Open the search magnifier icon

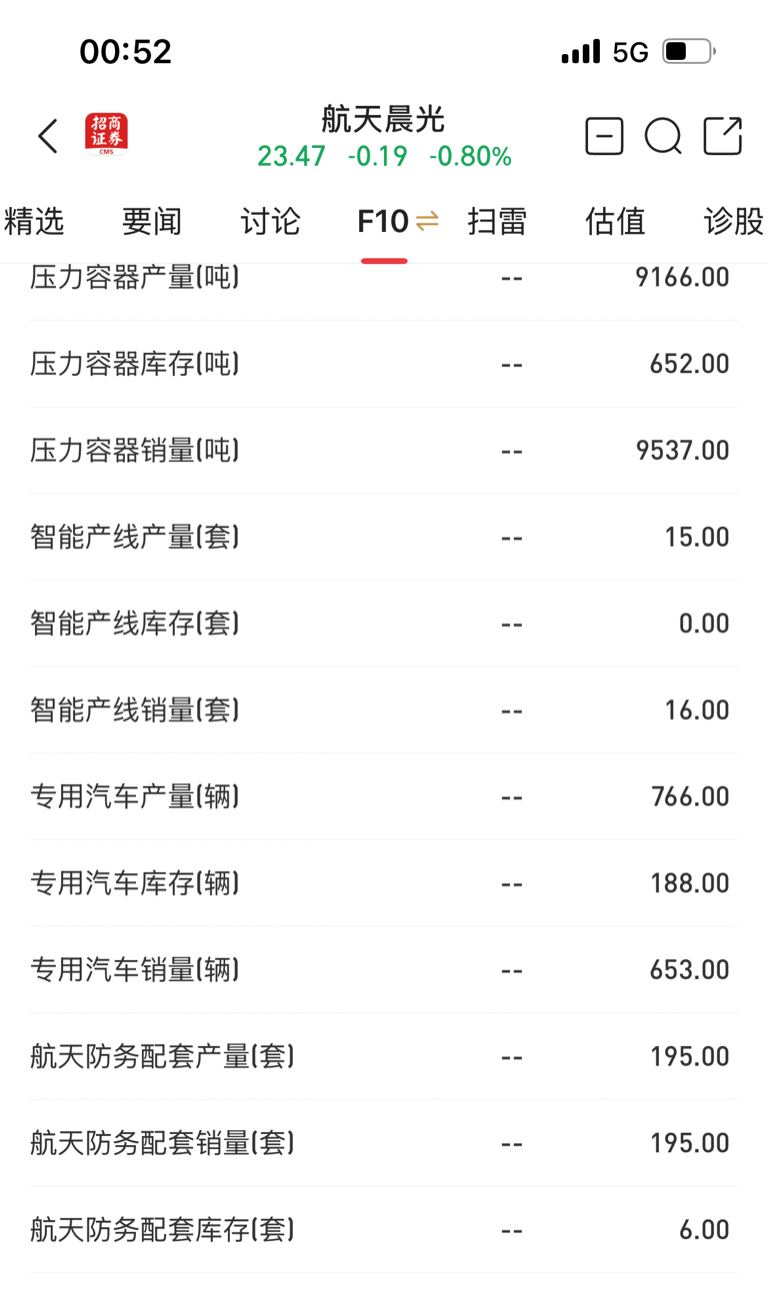[663, 137]
